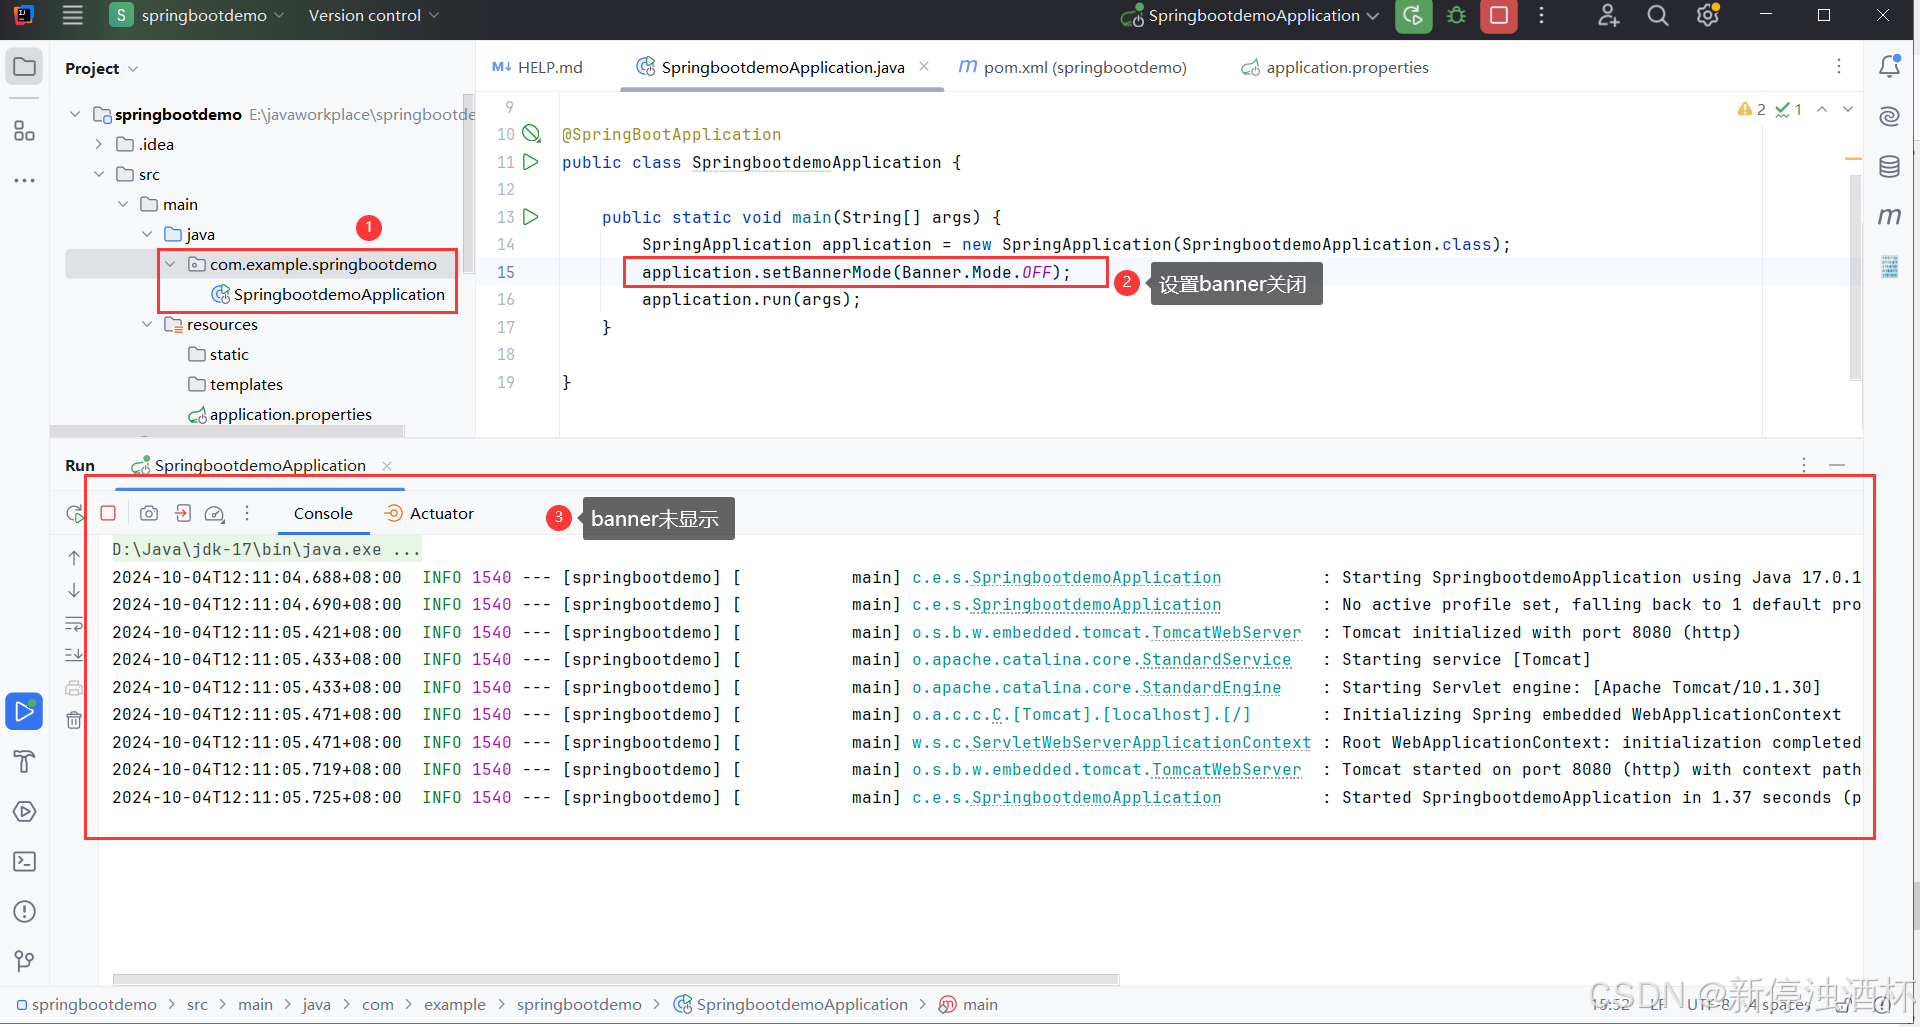The width and height of the screenshot is (1920, 1027).
Task: Open the Terminal tool window icon
Action: 25,861
